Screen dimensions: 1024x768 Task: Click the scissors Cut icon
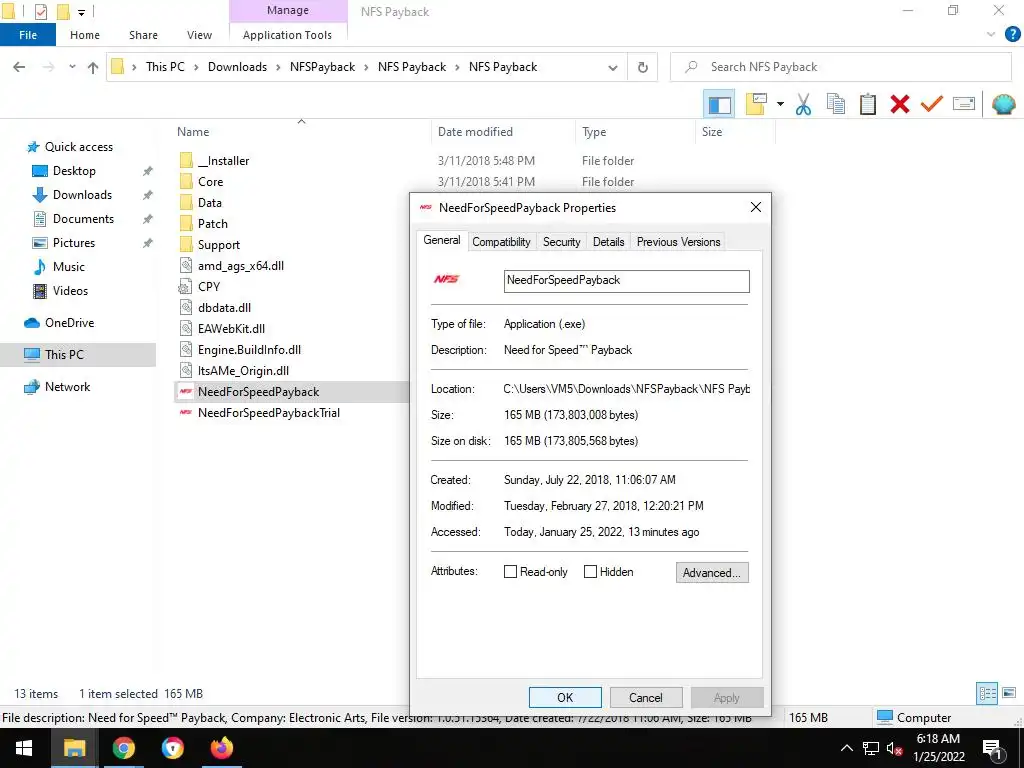point(804,104)
